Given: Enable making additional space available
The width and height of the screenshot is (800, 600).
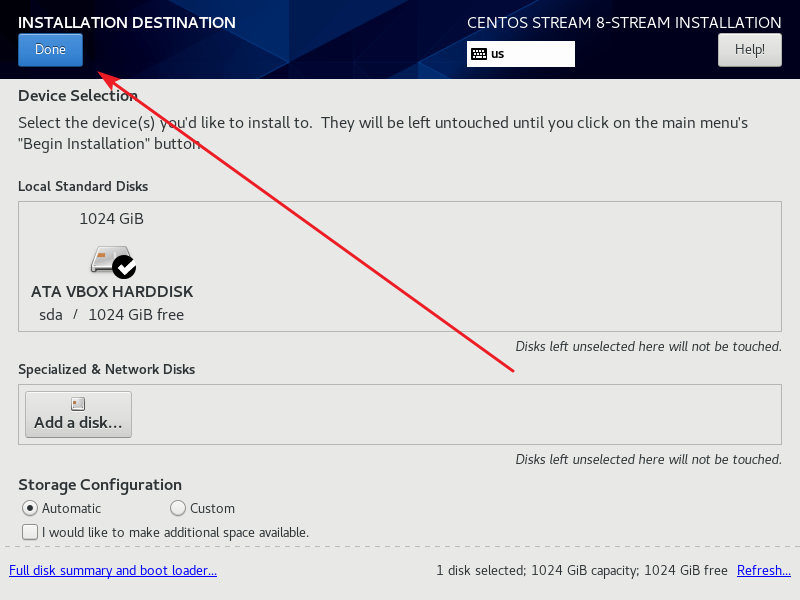Looking at the screenshot, I should tap(29, 531).
